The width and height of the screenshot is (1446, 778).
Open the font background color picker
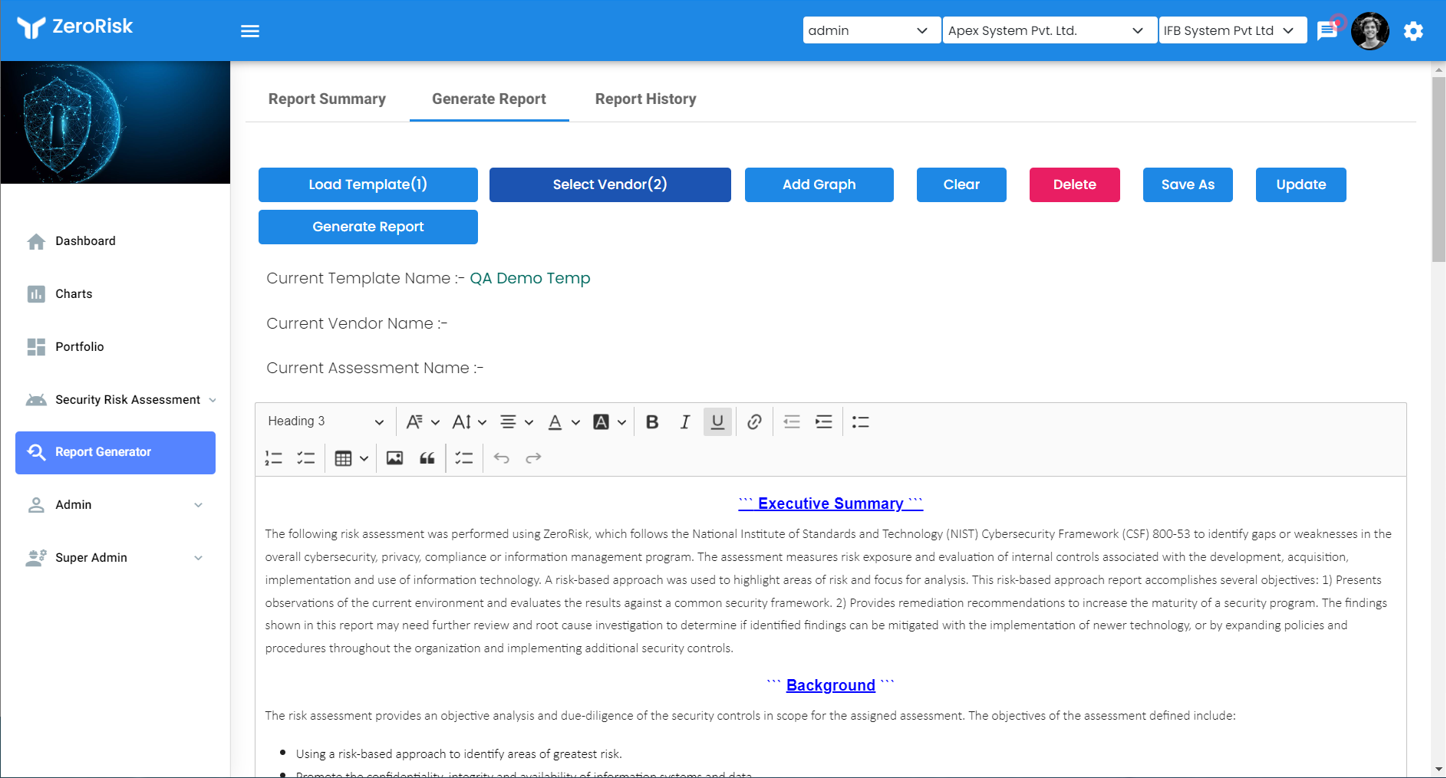609,422
